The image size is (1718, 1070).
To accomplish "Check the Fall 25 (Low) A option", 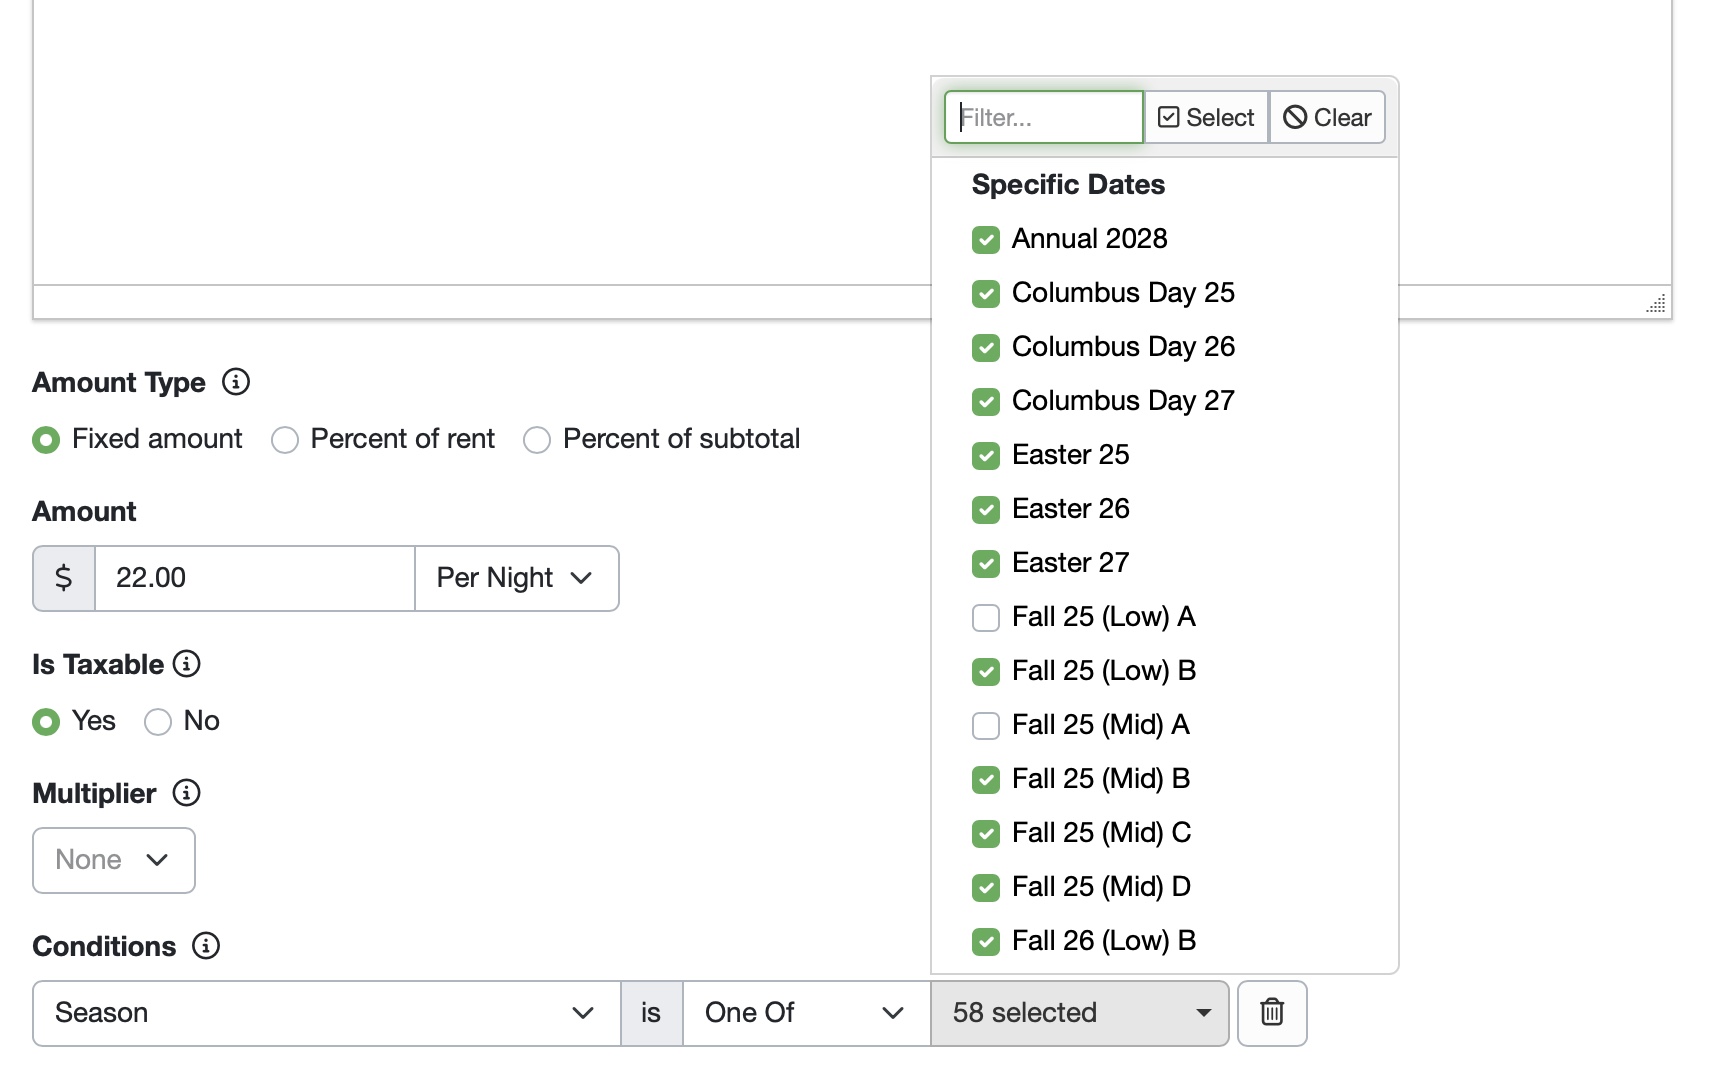I will pyautogui.click(x=986, y=618).
